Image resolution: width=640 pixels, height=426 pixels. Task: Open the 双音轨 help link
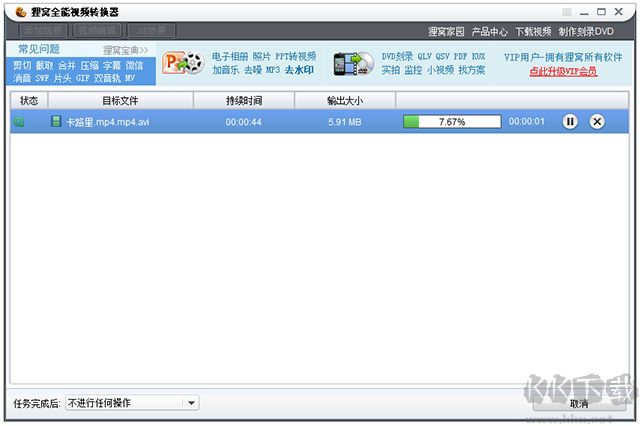[x=107, y=78]
